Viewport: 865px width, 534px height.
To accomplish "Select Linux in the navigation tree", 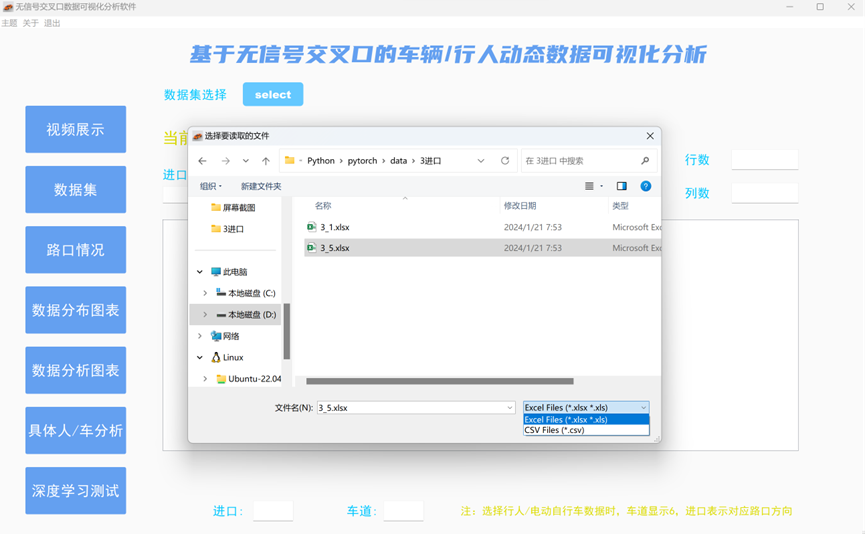I will point(227,357).
